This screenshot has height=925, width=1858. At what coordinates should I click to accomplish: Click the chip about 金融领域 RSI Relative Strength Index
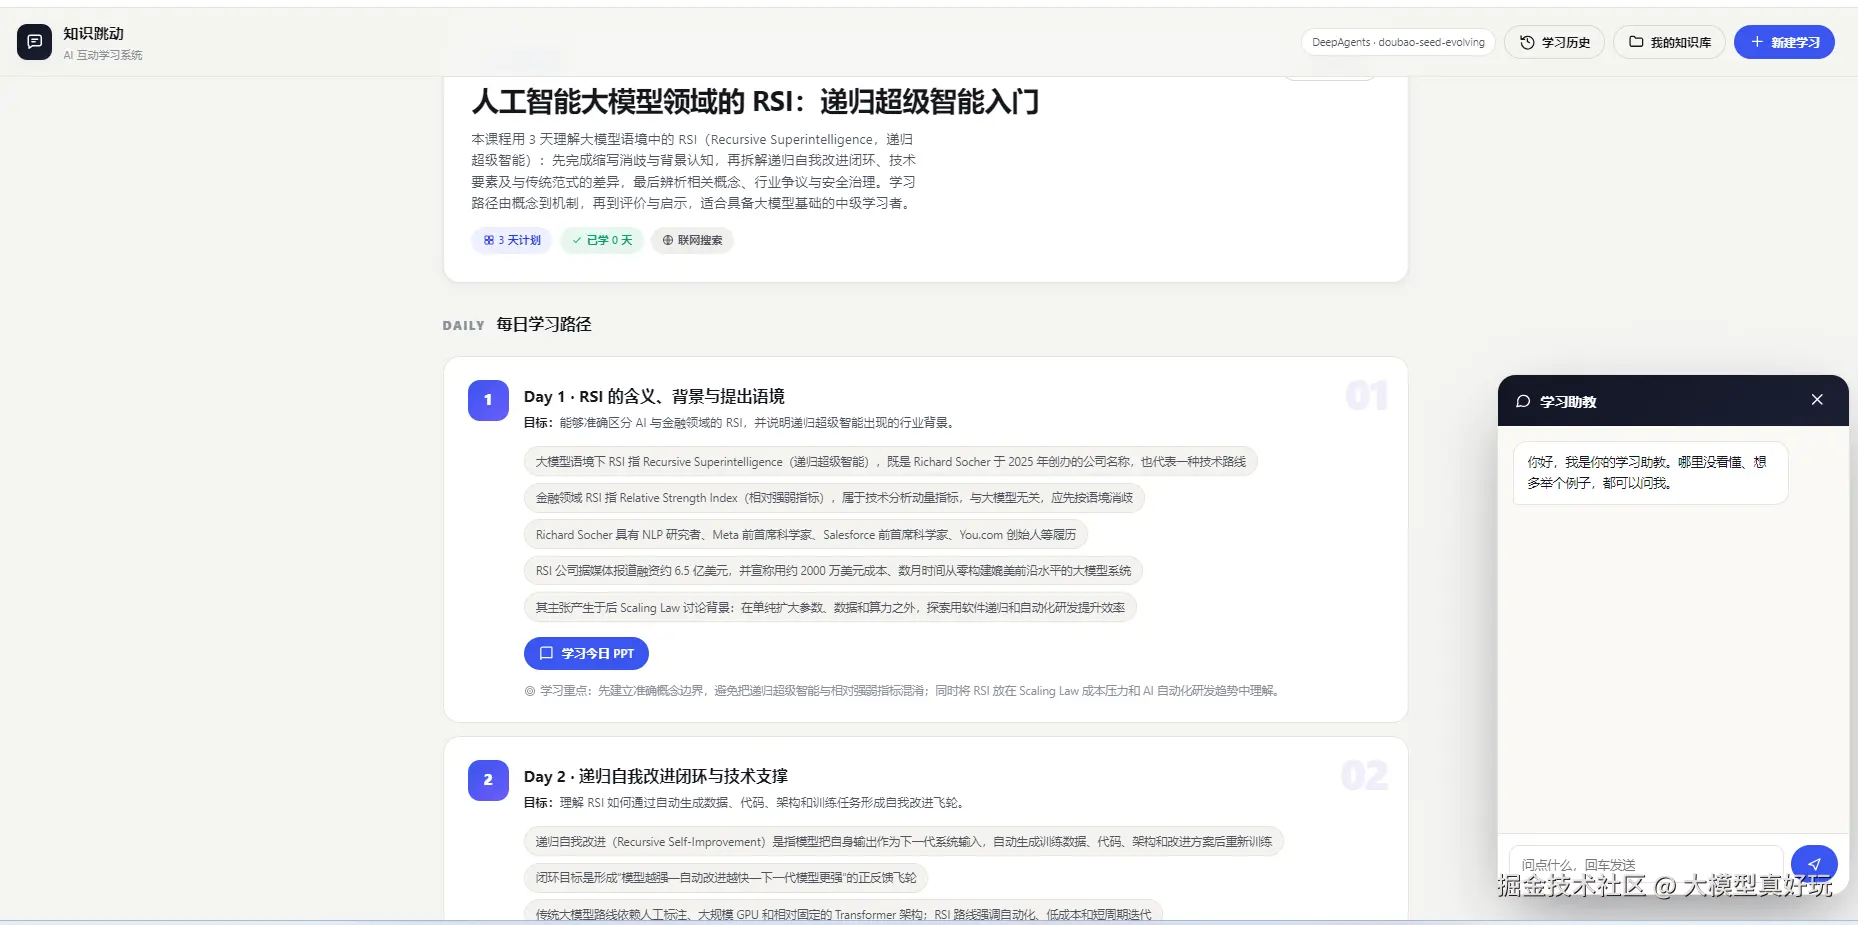tap(834, 498)
